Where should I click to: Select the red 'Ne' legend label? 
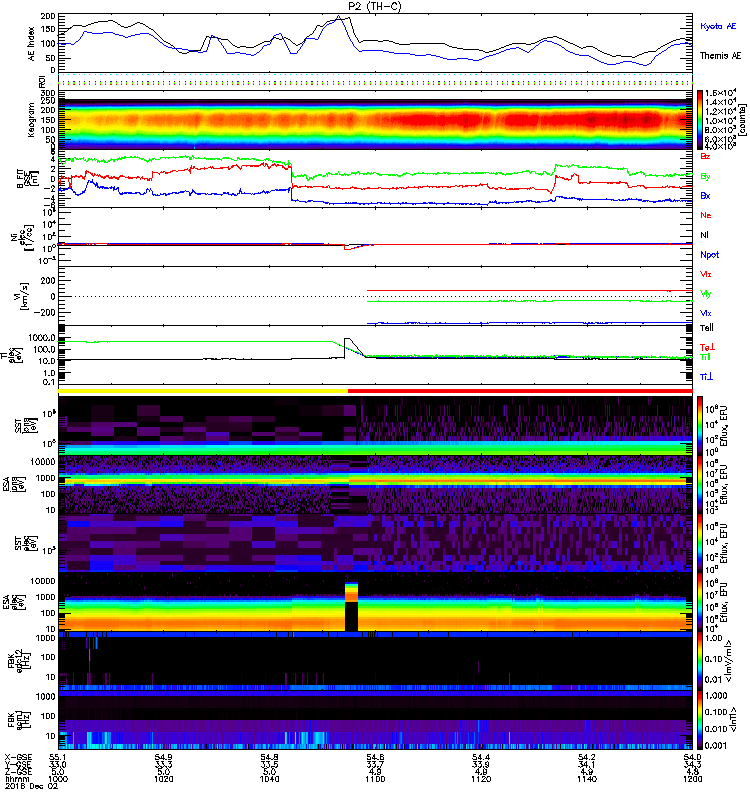point(706,215)
